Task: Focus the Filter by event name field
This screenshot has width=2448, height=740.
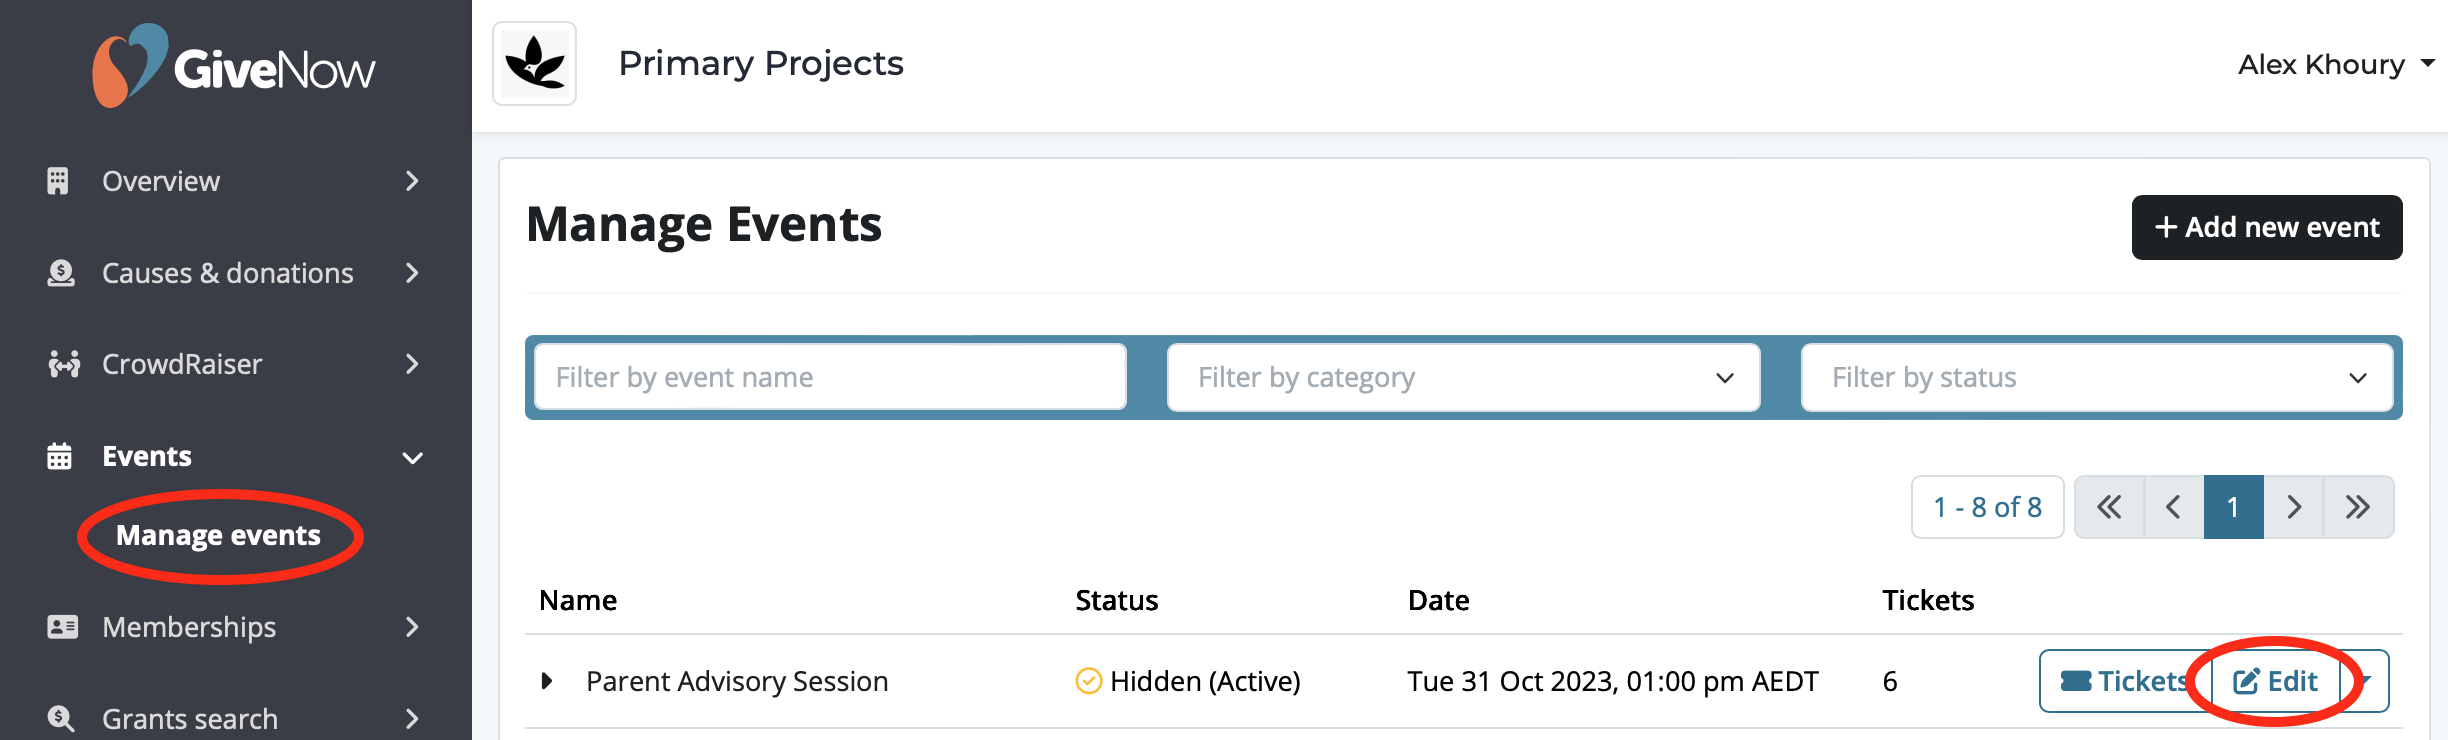Action: pyautogui.click(x=830, y=377)
